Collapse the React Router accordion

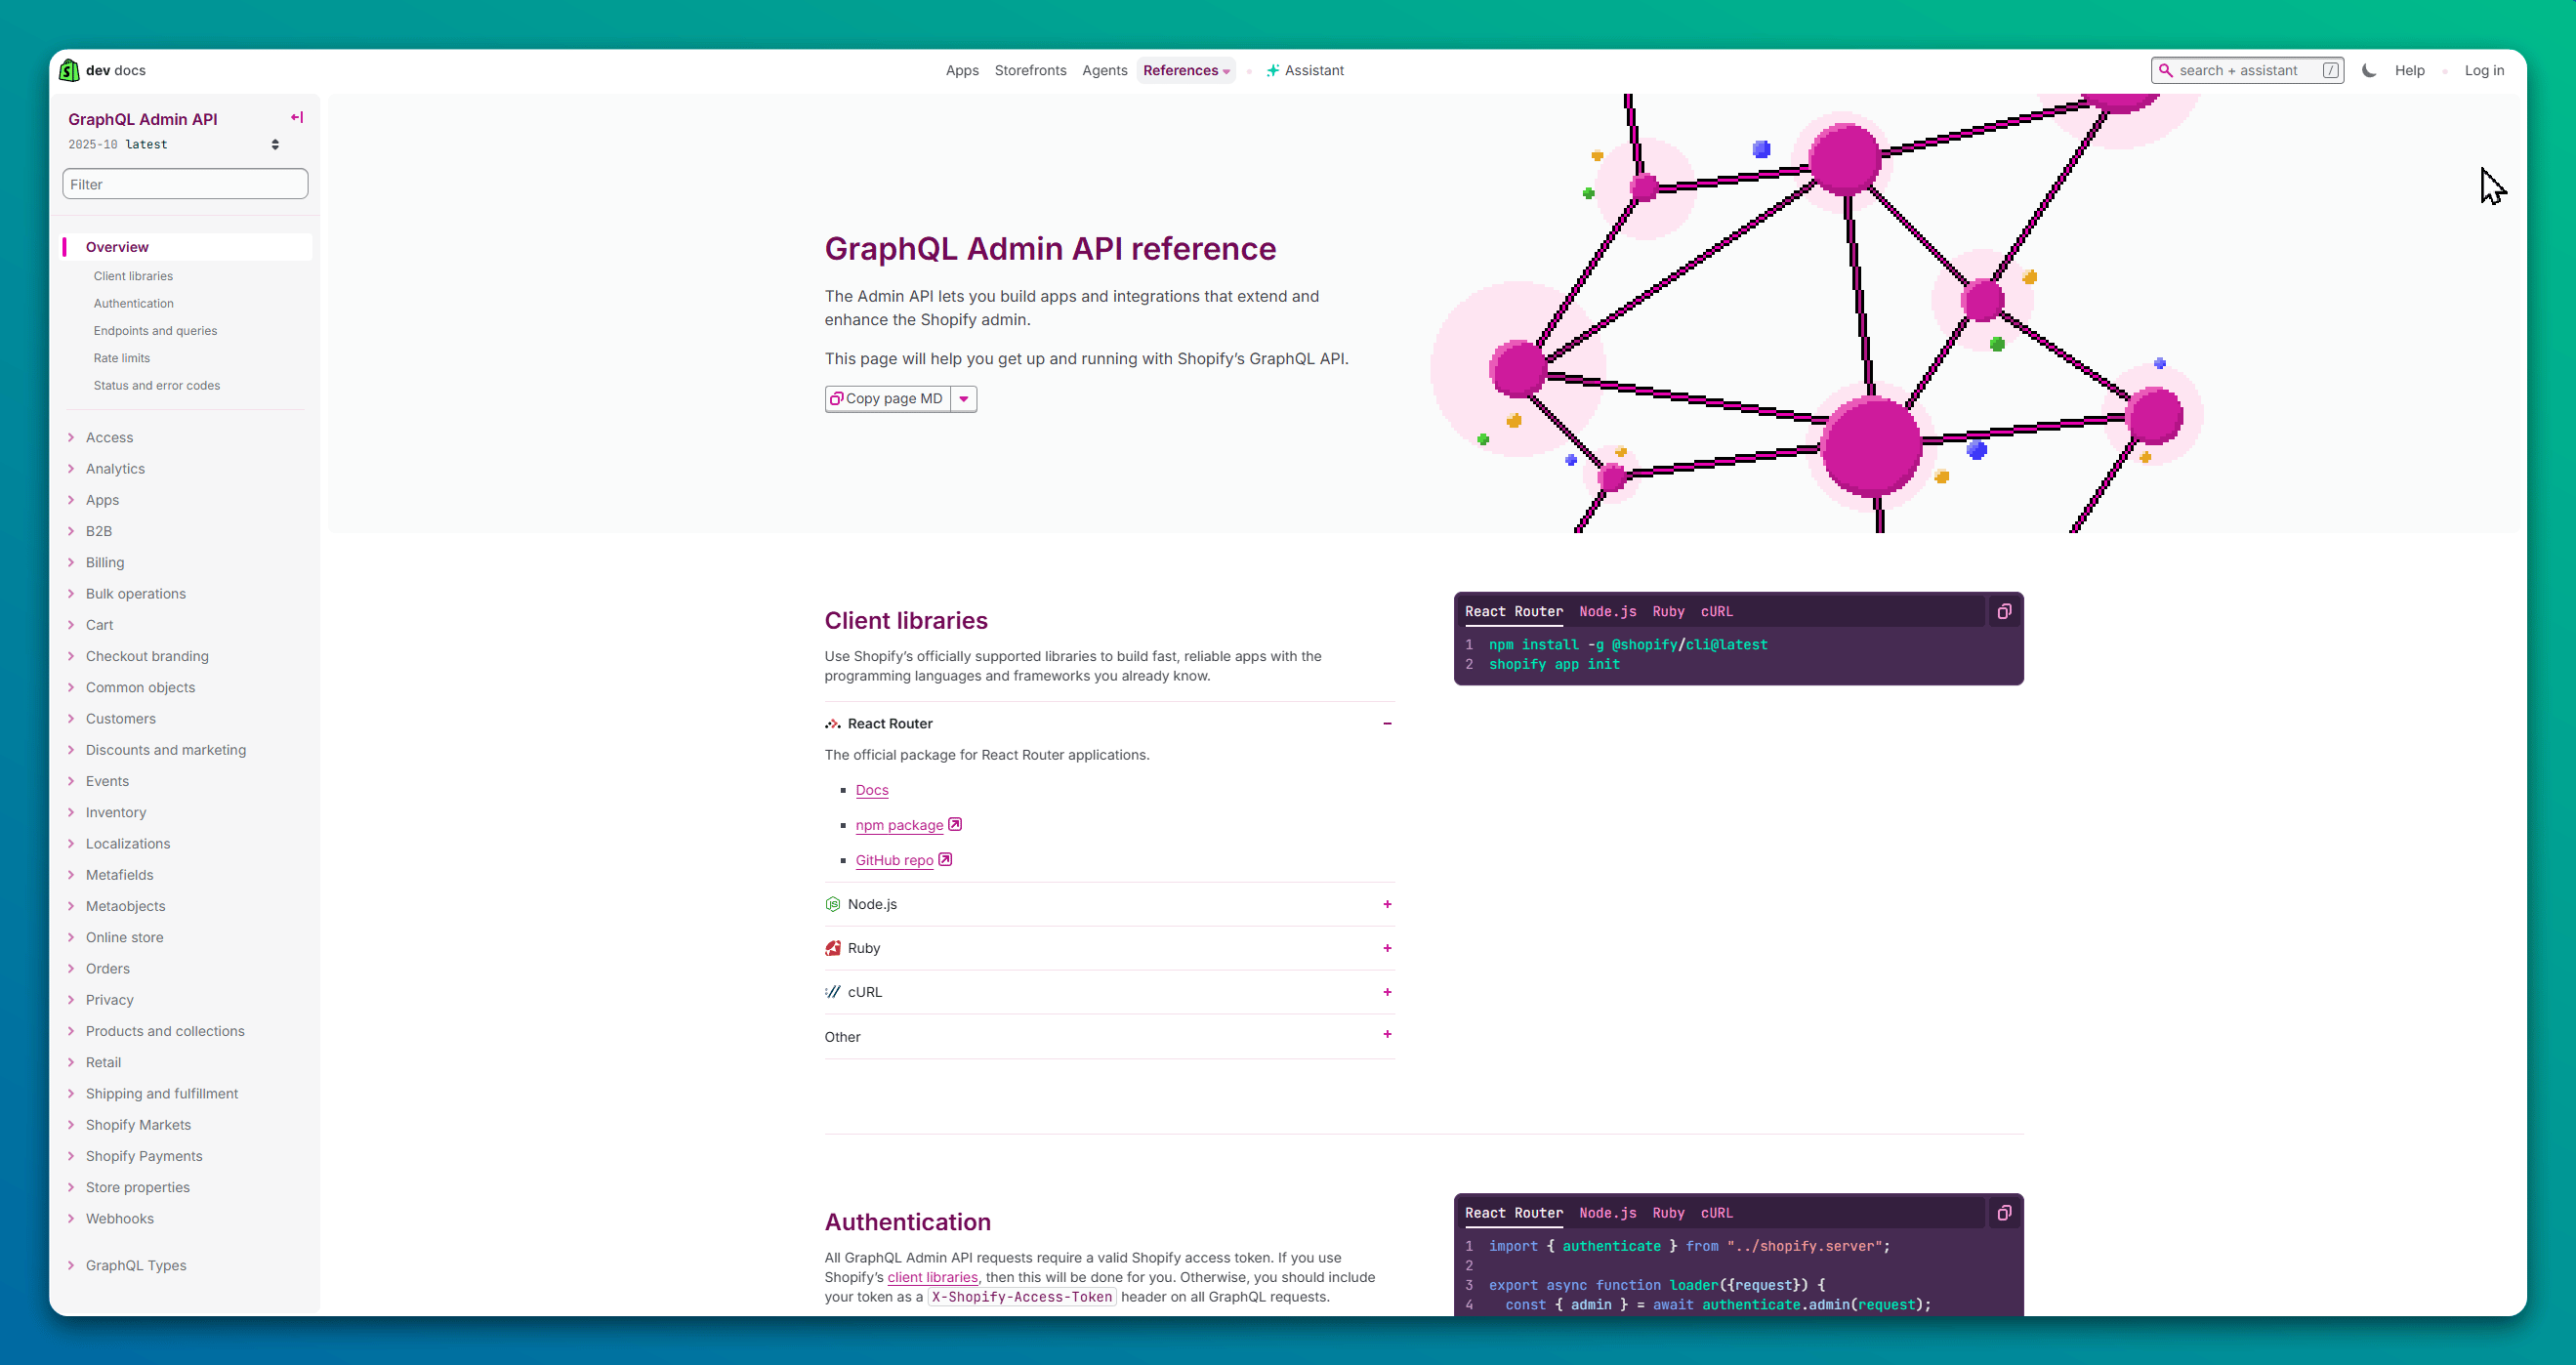point(1387,723)
